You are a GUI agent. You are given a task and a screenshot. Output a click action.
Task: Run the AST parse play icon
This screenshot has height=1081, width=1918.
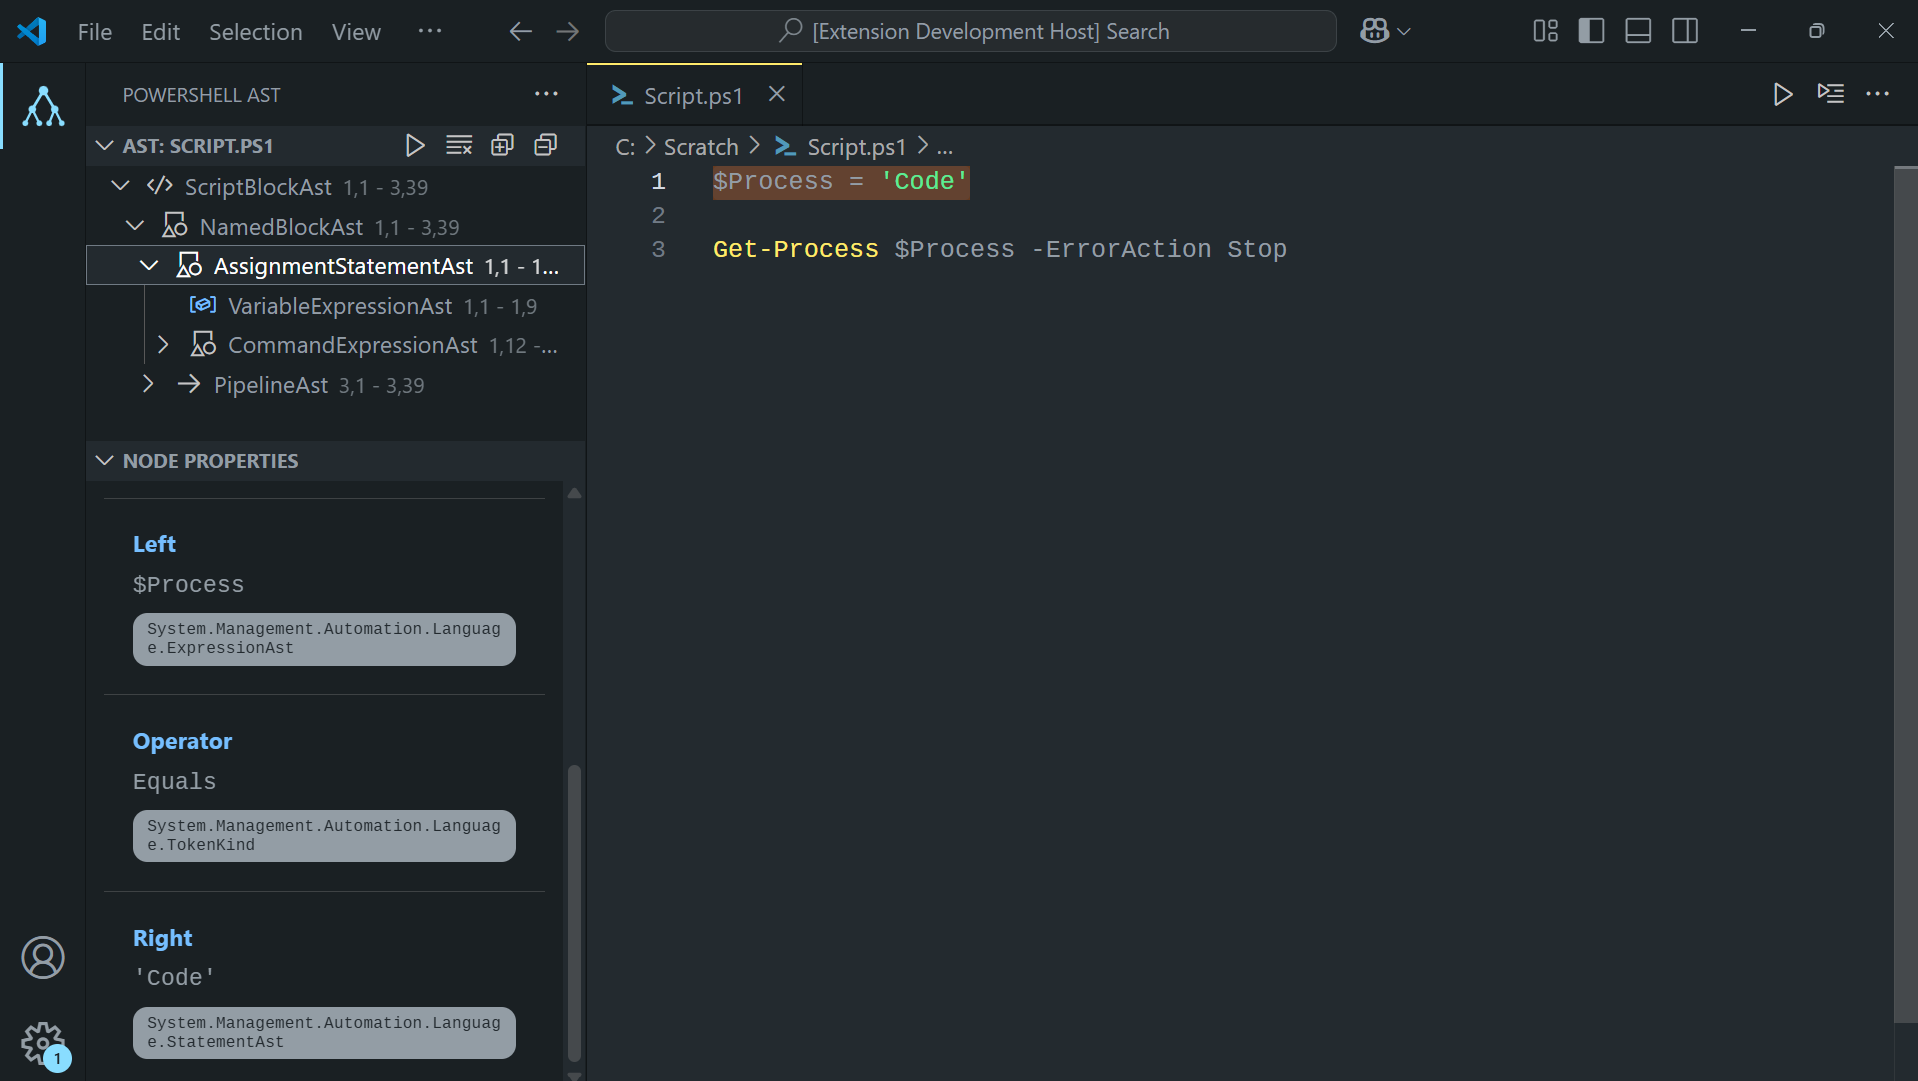(x=415, y=146)
